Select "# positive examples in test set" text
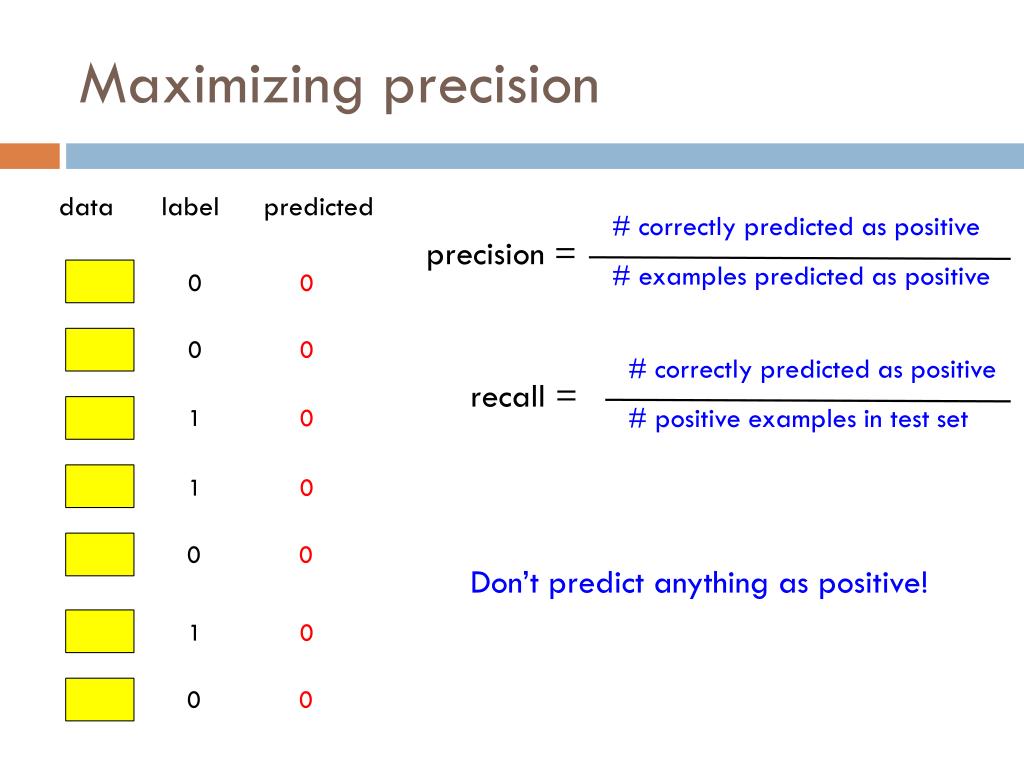Screen dimensions: 1024x768 798,419
